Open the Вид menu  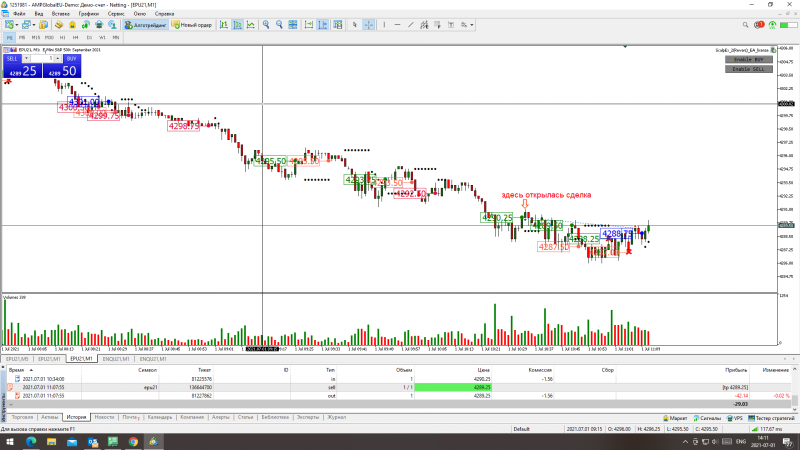tap(39, 14)
